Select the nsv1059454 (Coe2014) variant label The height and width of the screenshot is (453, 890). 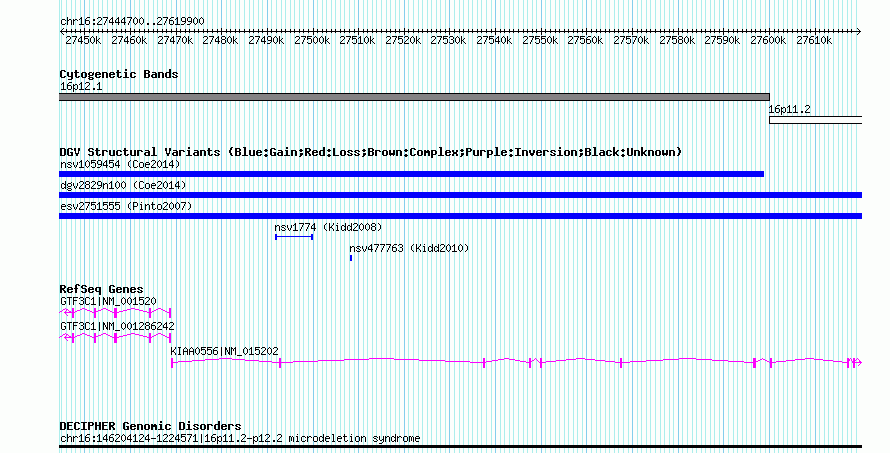(120, 164)
